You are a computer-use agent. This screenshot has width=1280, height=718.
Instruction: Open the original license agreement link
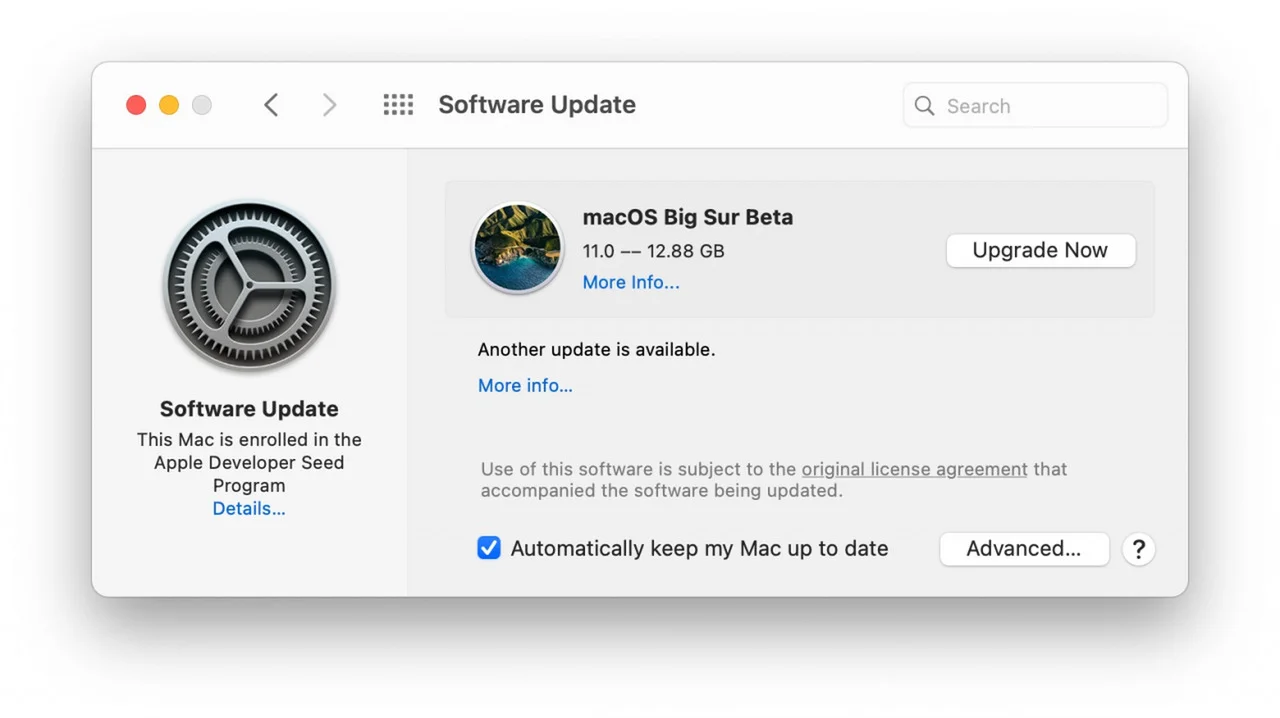tap(914, 469)
